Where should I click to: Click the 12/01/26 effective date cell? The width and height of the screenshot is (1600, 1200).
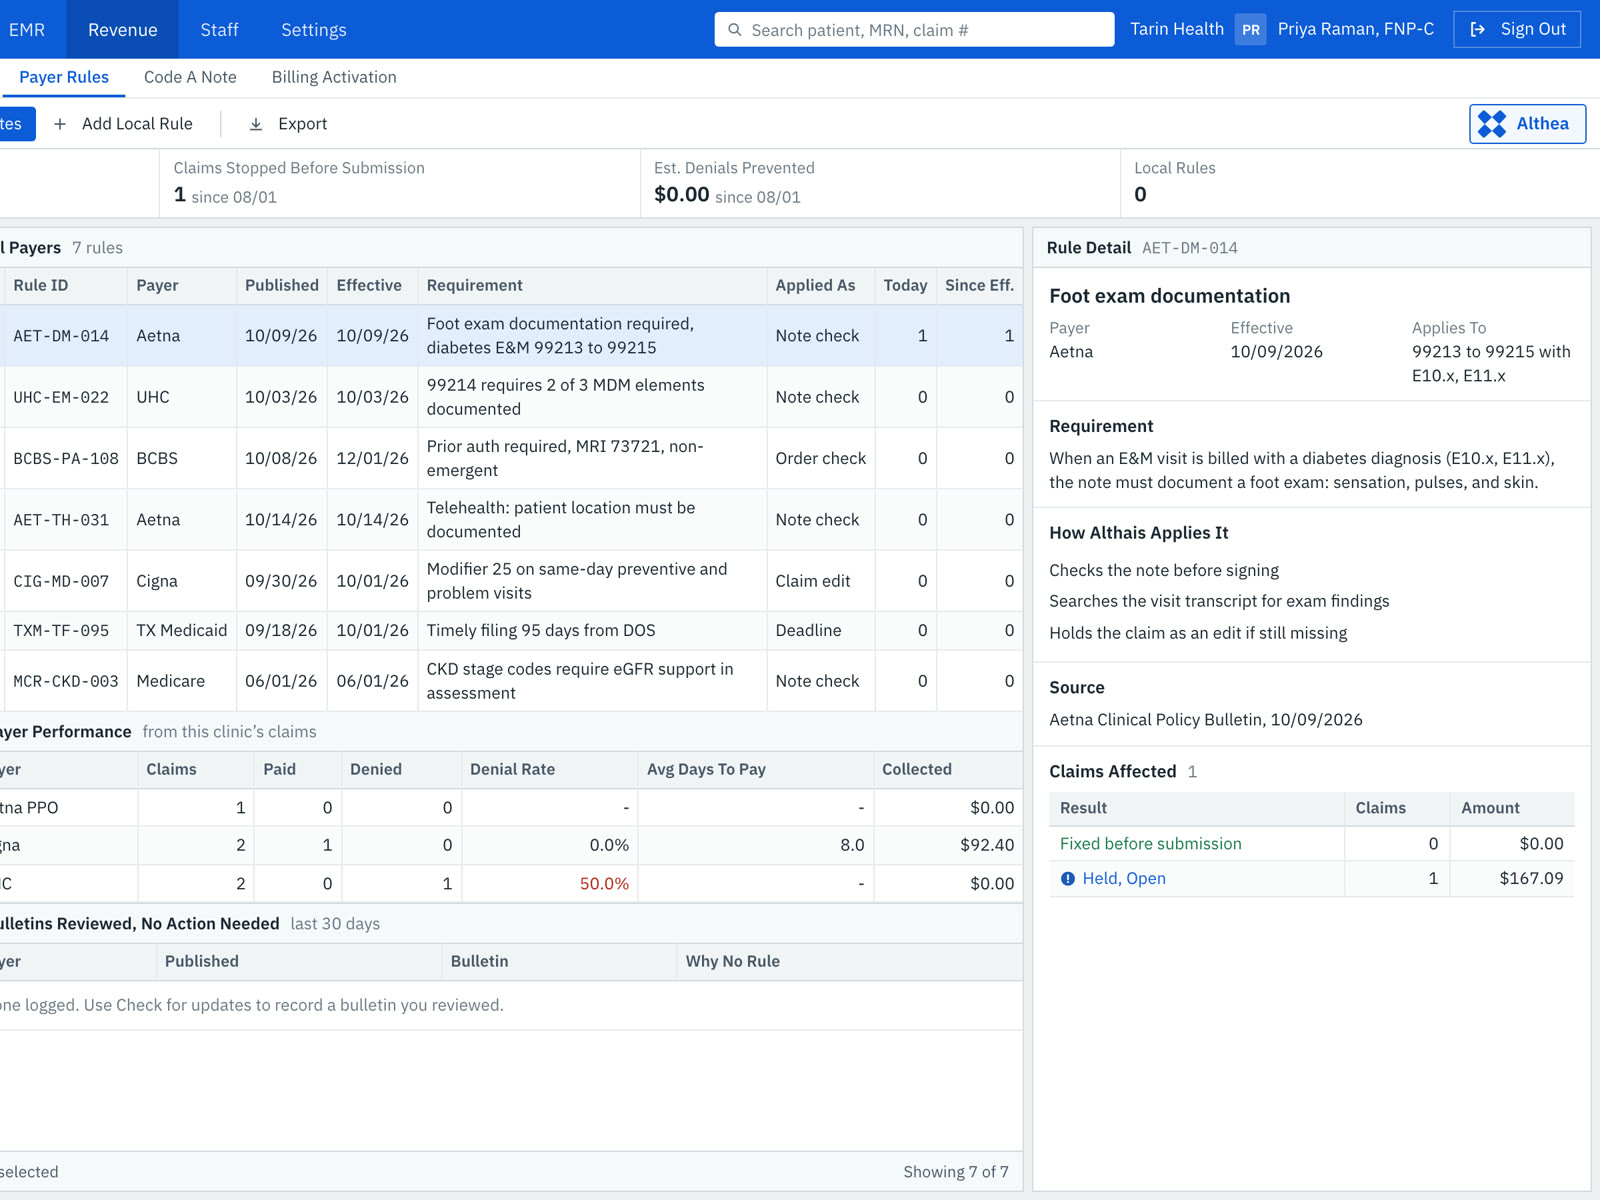(372, 459)
